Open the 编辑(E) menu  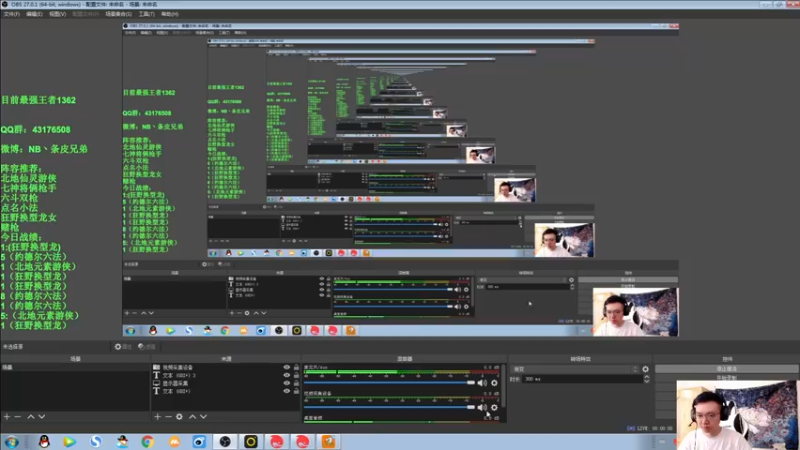(34, 14)
